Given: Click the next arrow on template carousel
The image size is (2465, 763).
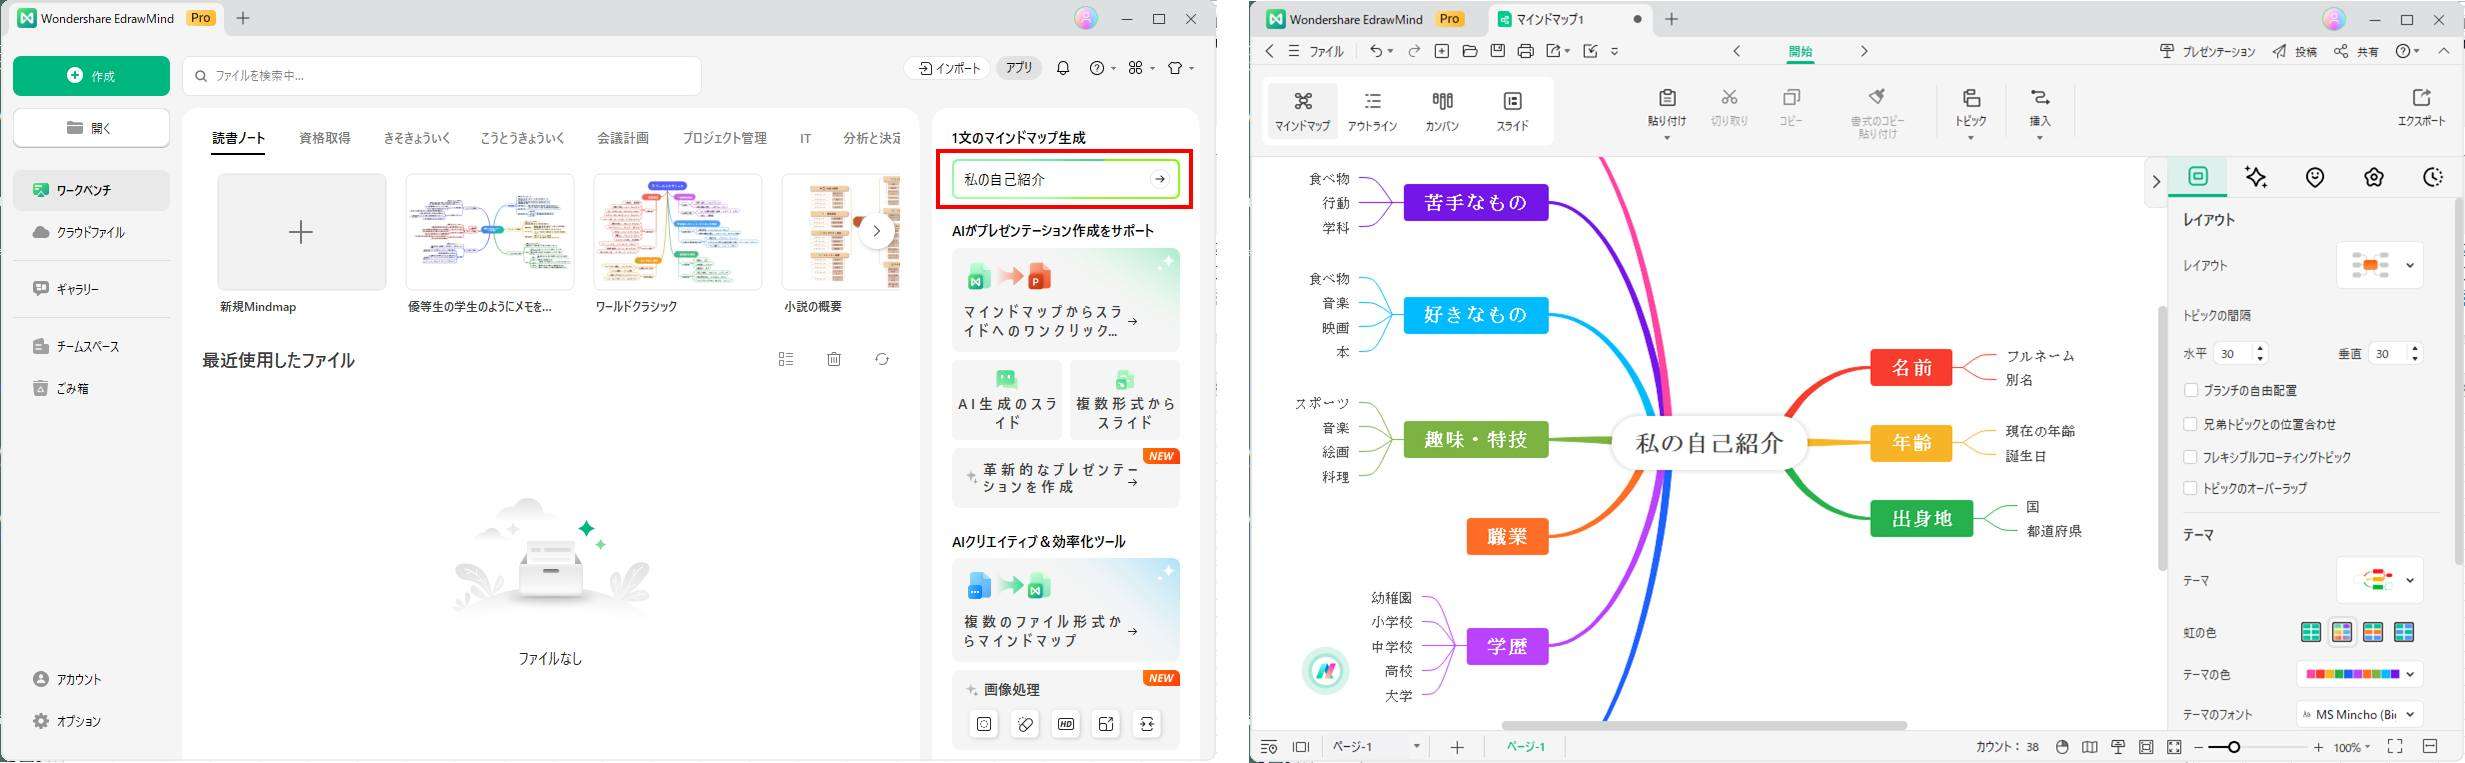Looking at the screenshot, I should pyautogui.click(x=877, y=232).
